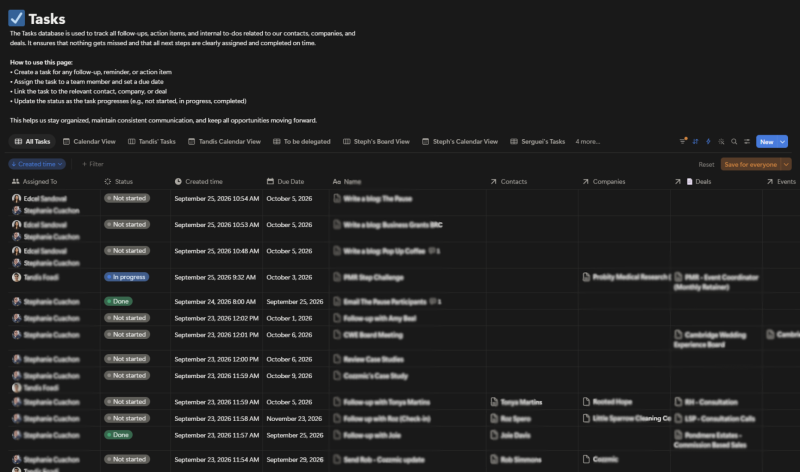This screenshot has height=472, width=800.
Task: Click the Assigned To column people icon
Action: 15,181
